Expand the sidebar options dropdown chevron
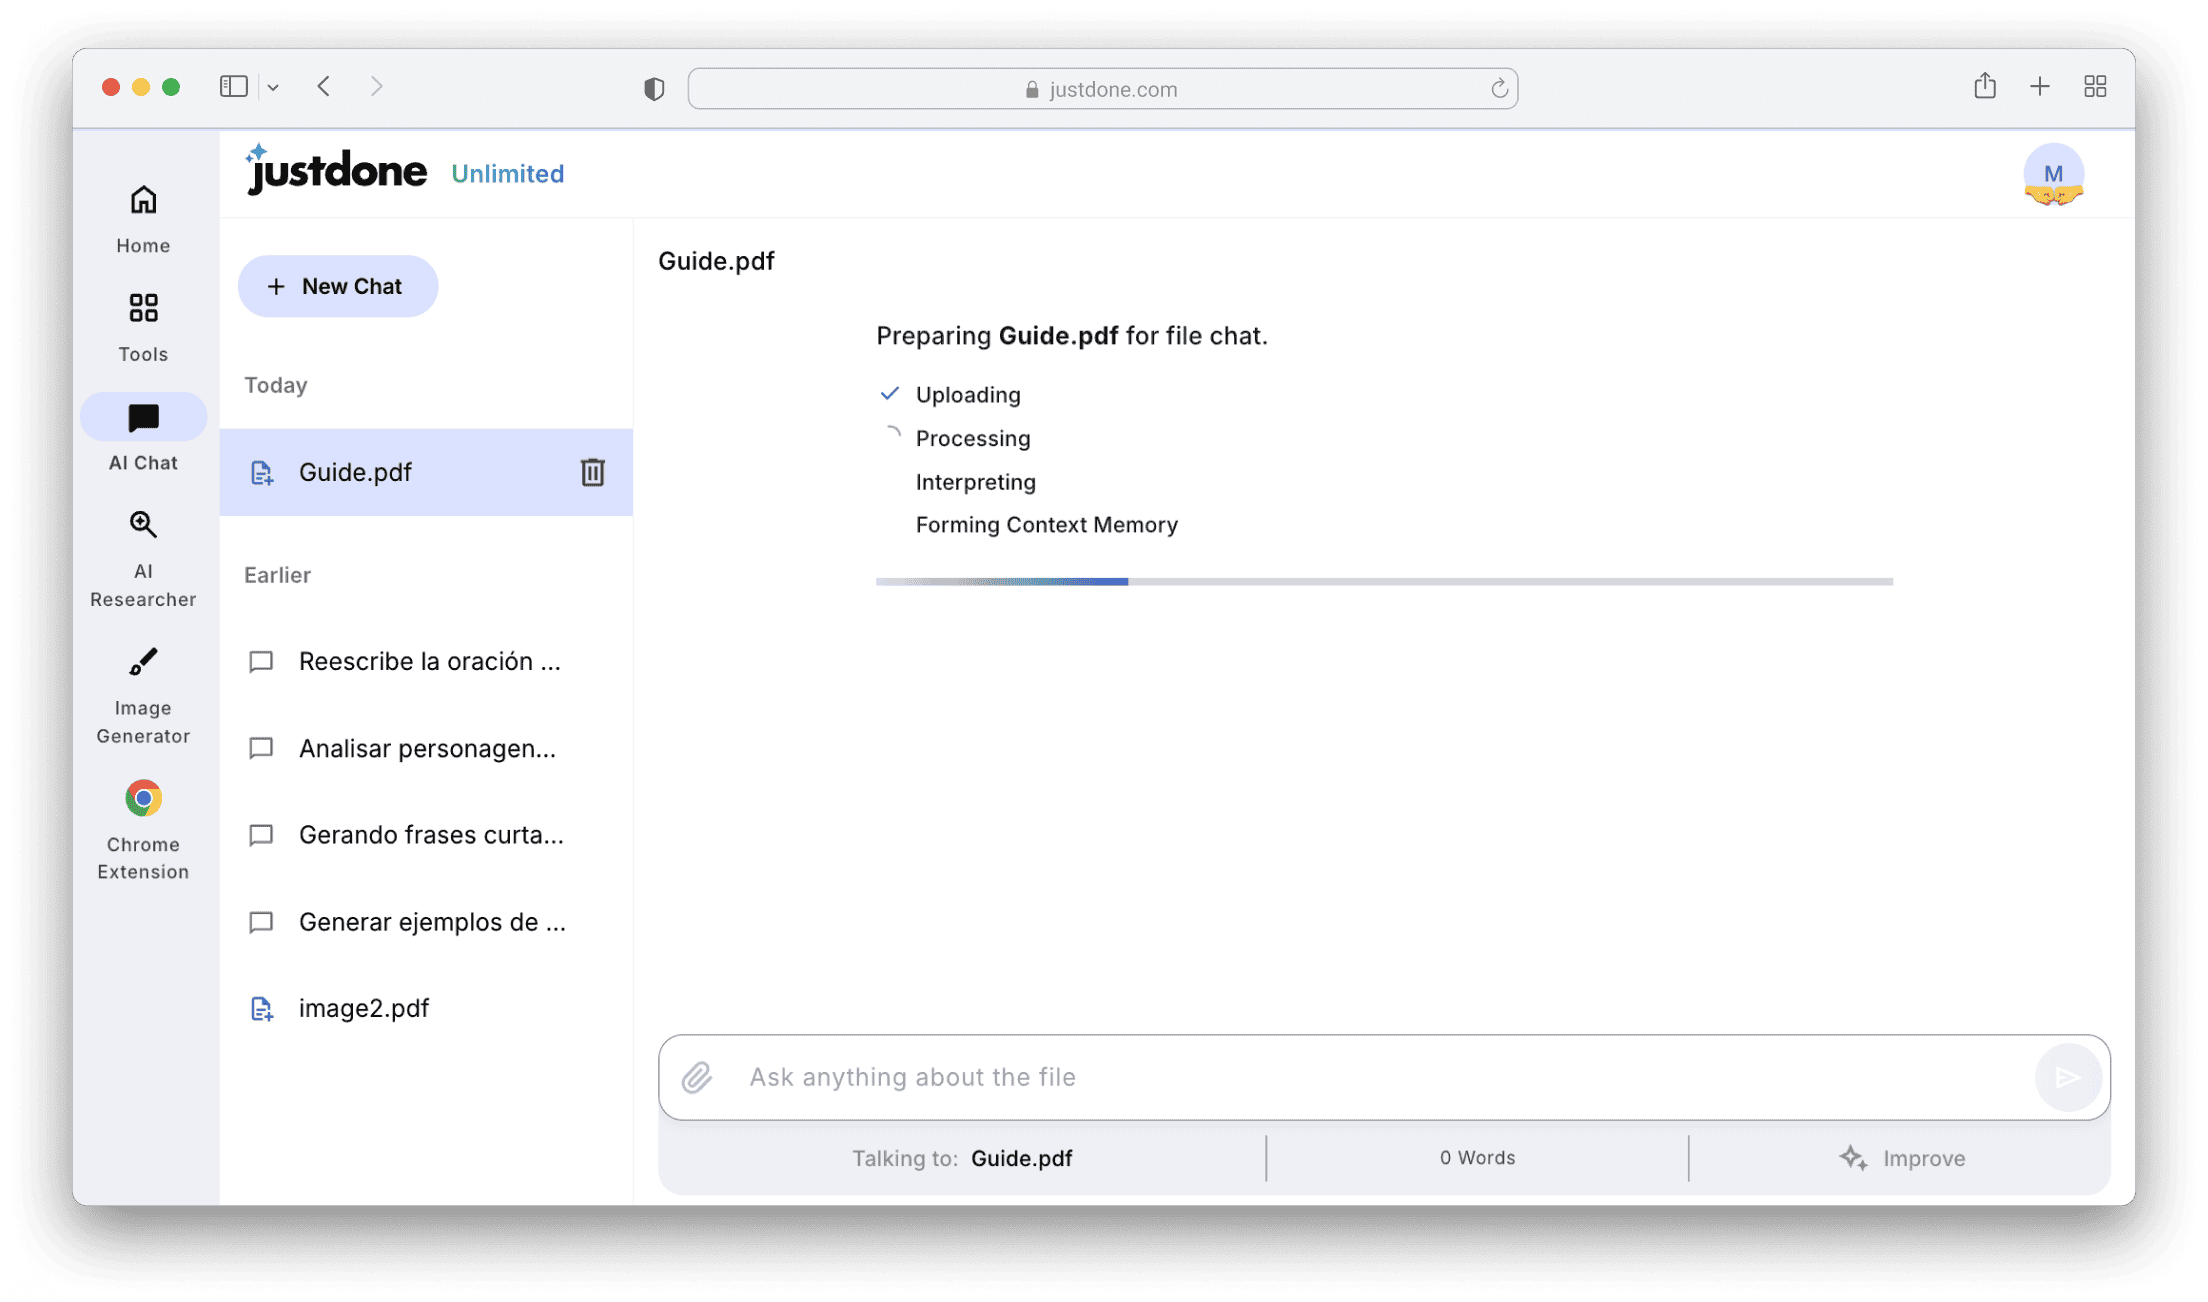 click(273, 88)
